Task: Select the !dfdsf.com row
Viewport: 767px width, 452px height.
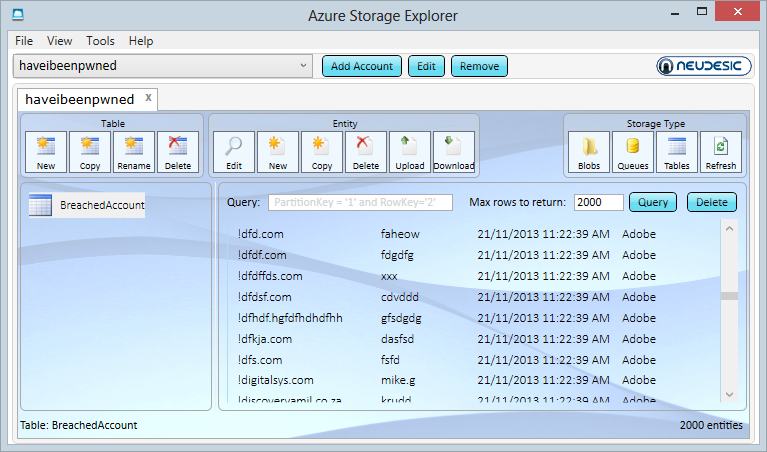Action: (x=448, y=297)
